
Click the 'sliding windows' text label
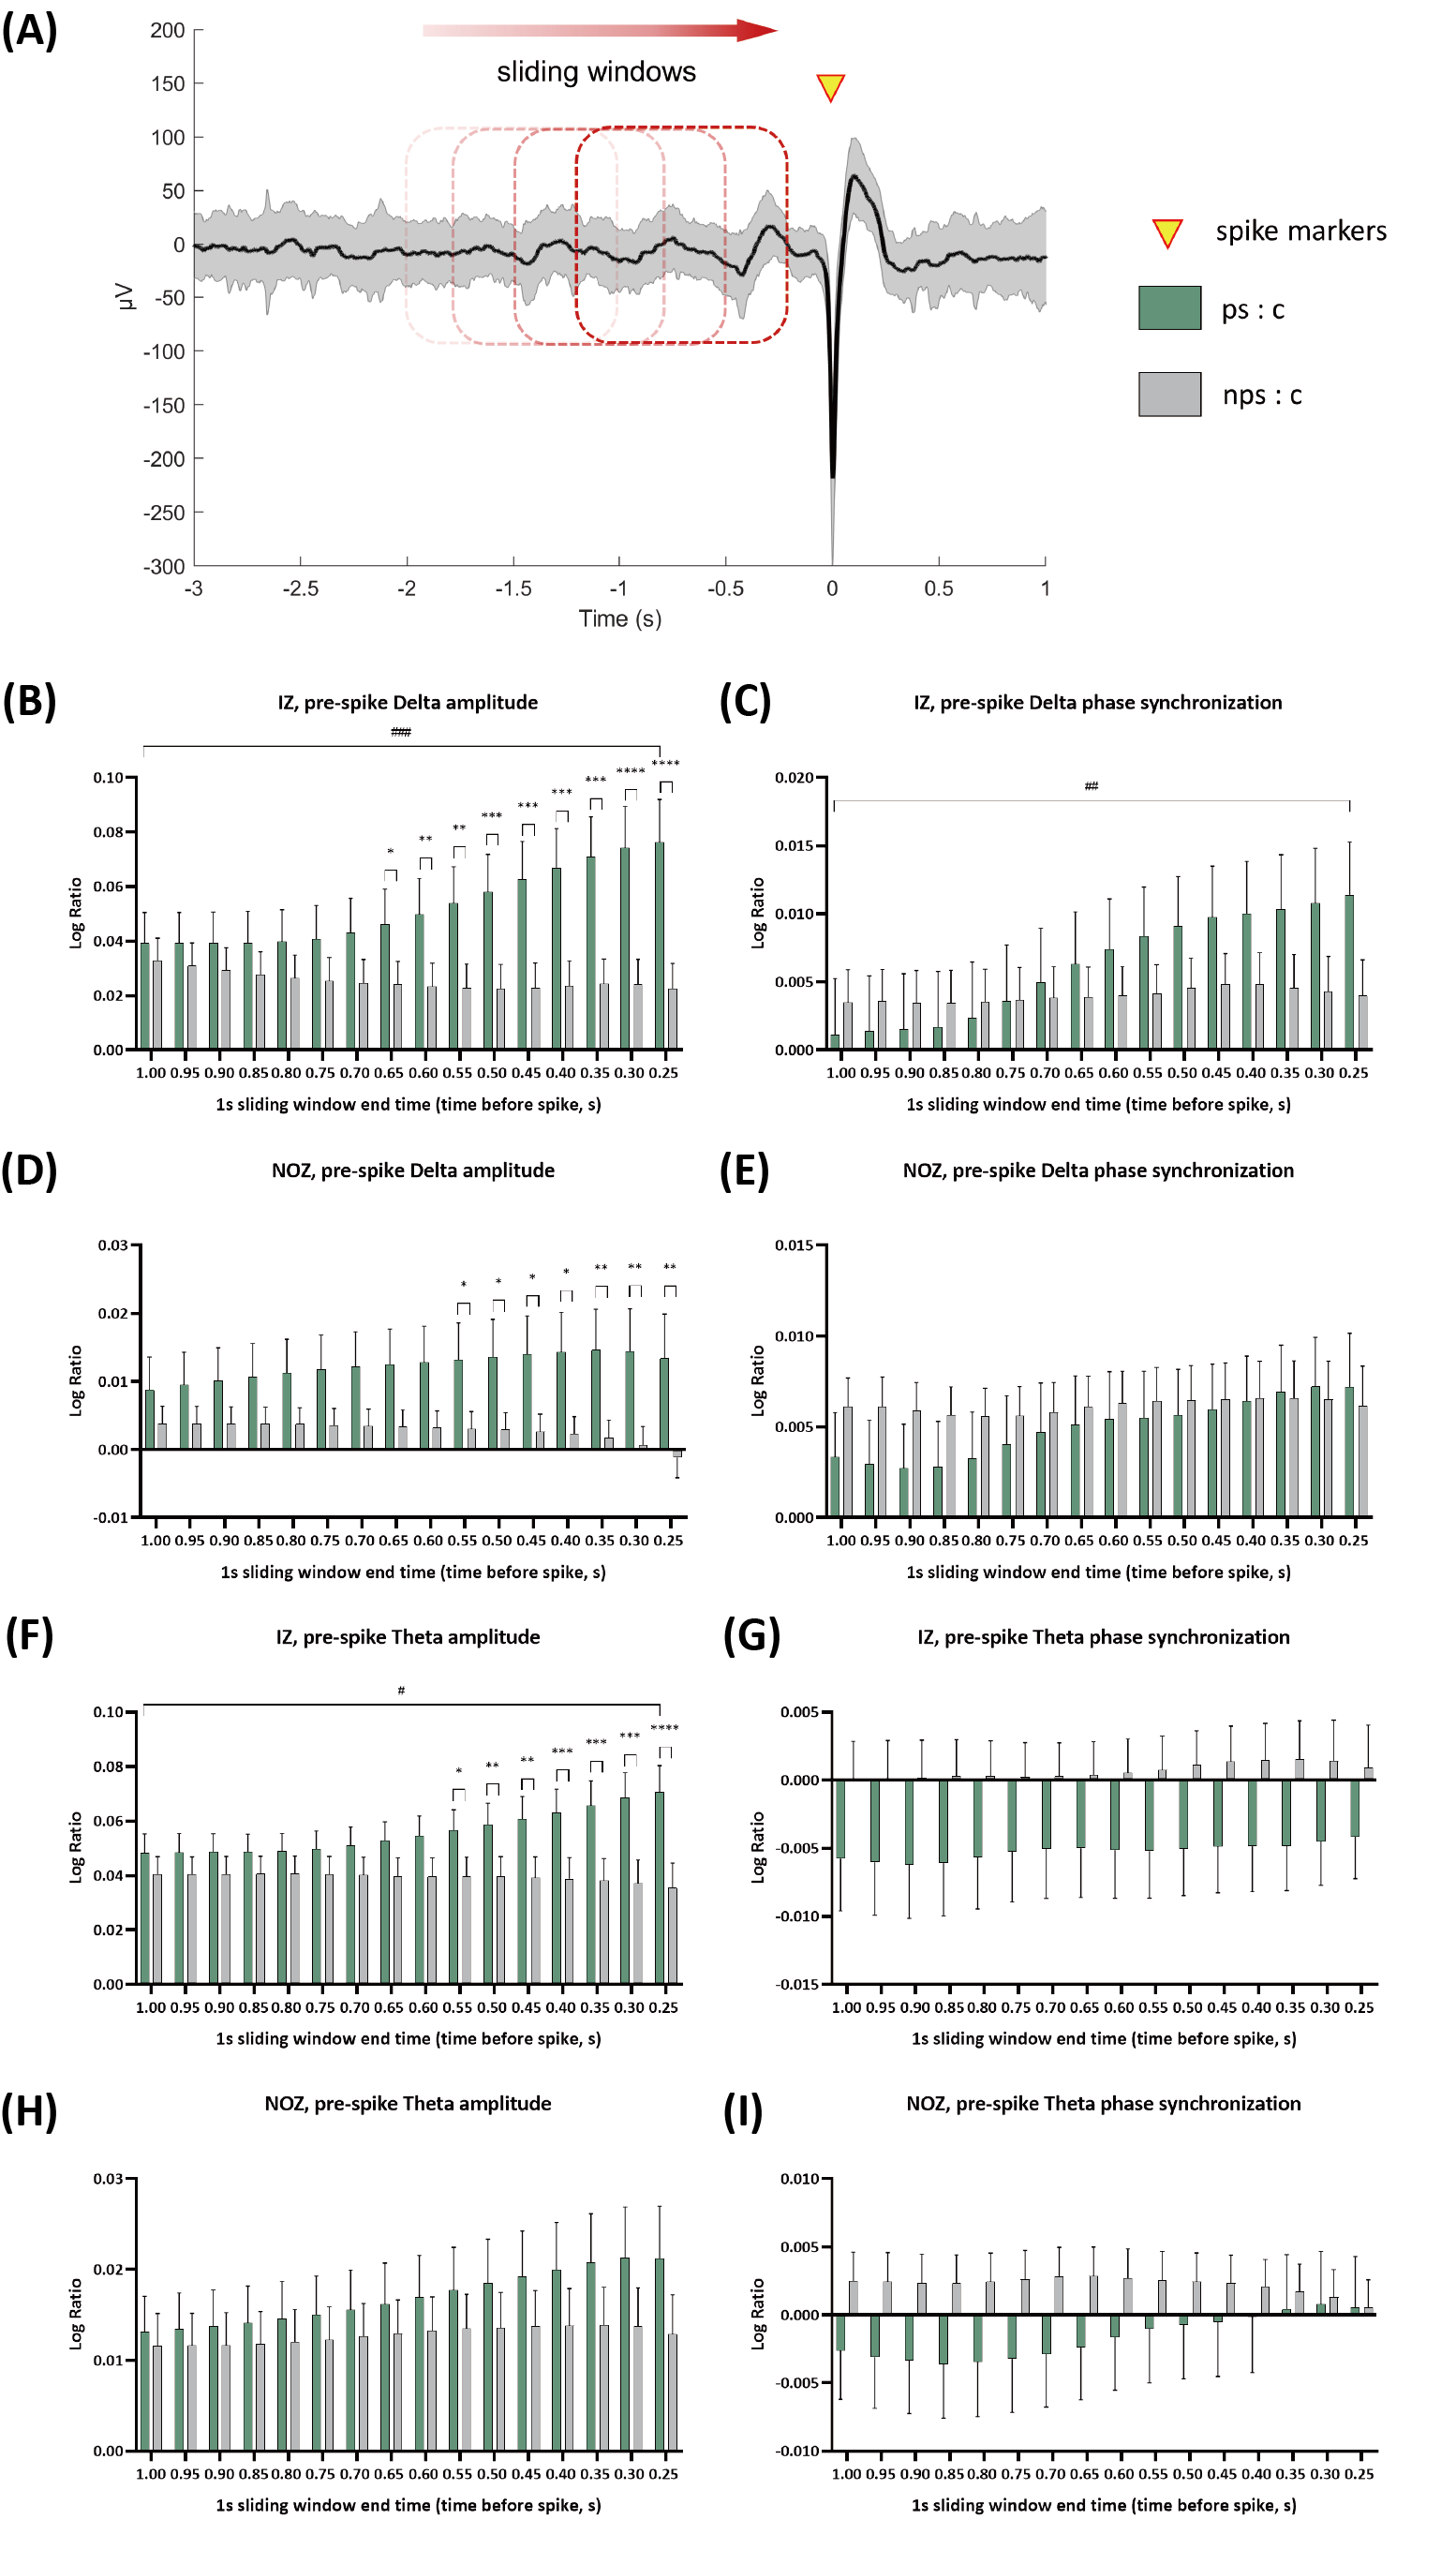point(596,72)
